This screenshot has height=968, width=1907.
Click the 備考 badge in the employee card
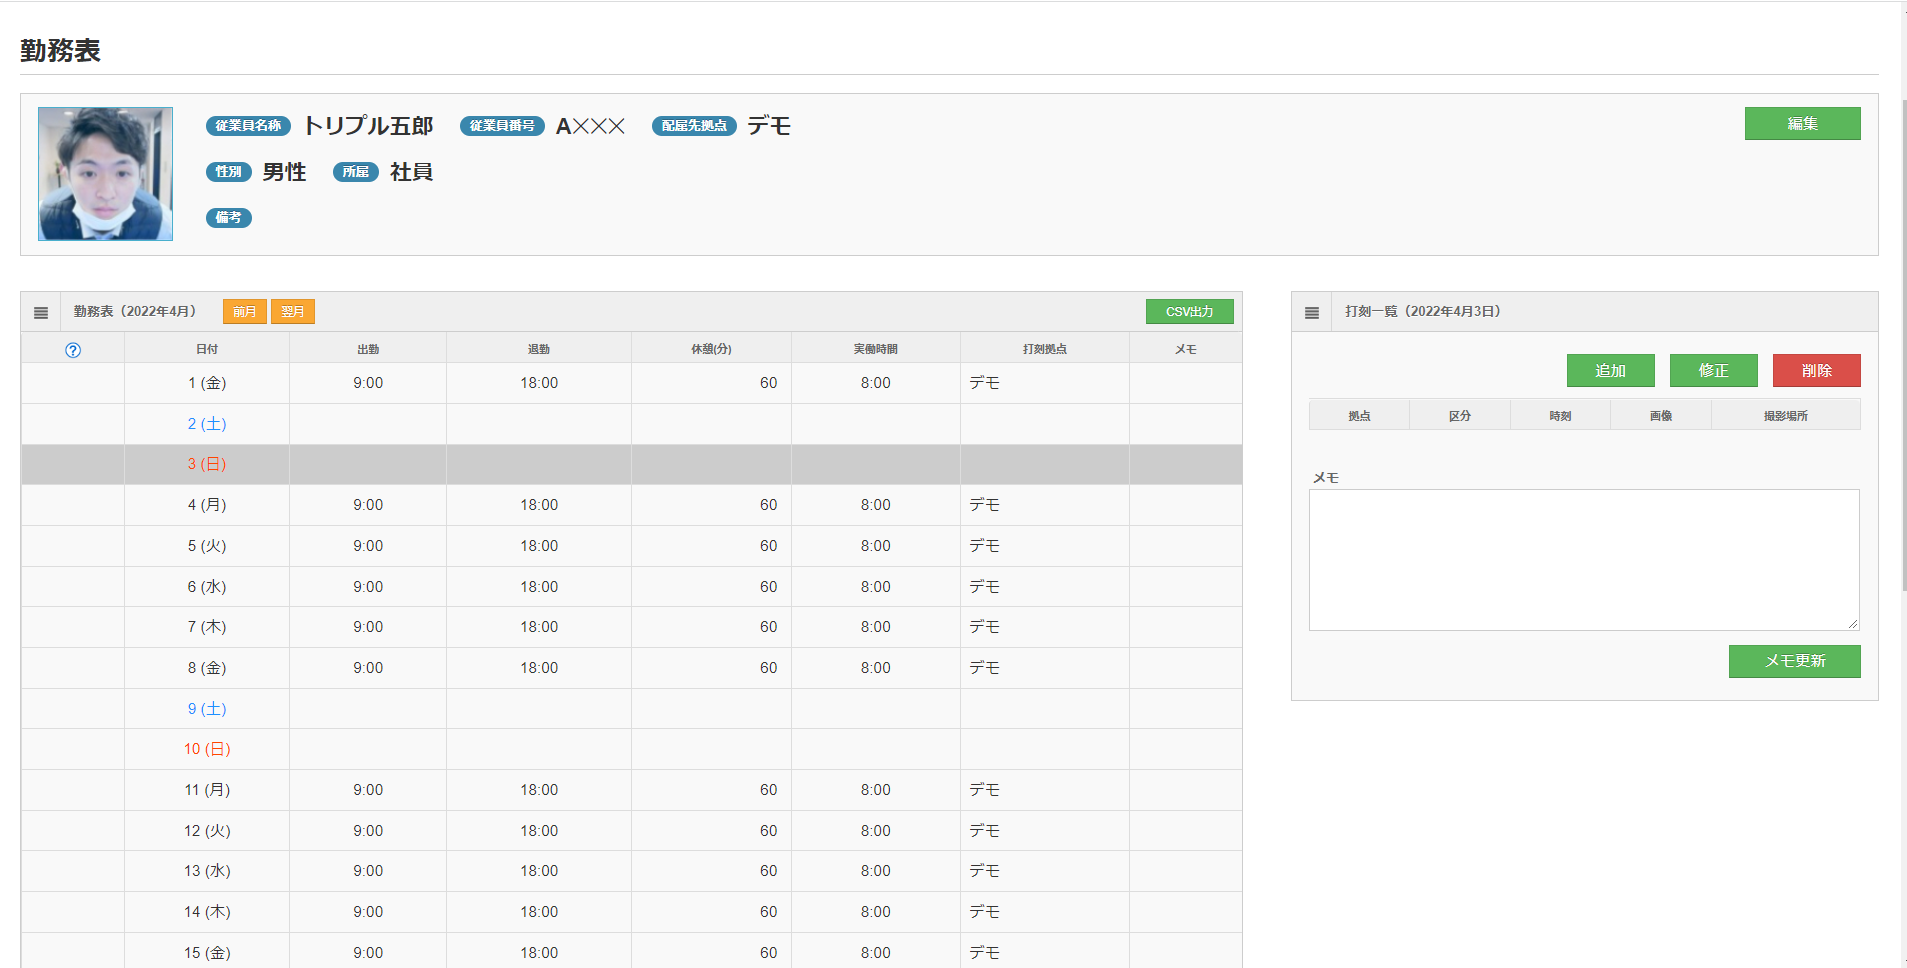pyautogui.click(x=229, y=217)
